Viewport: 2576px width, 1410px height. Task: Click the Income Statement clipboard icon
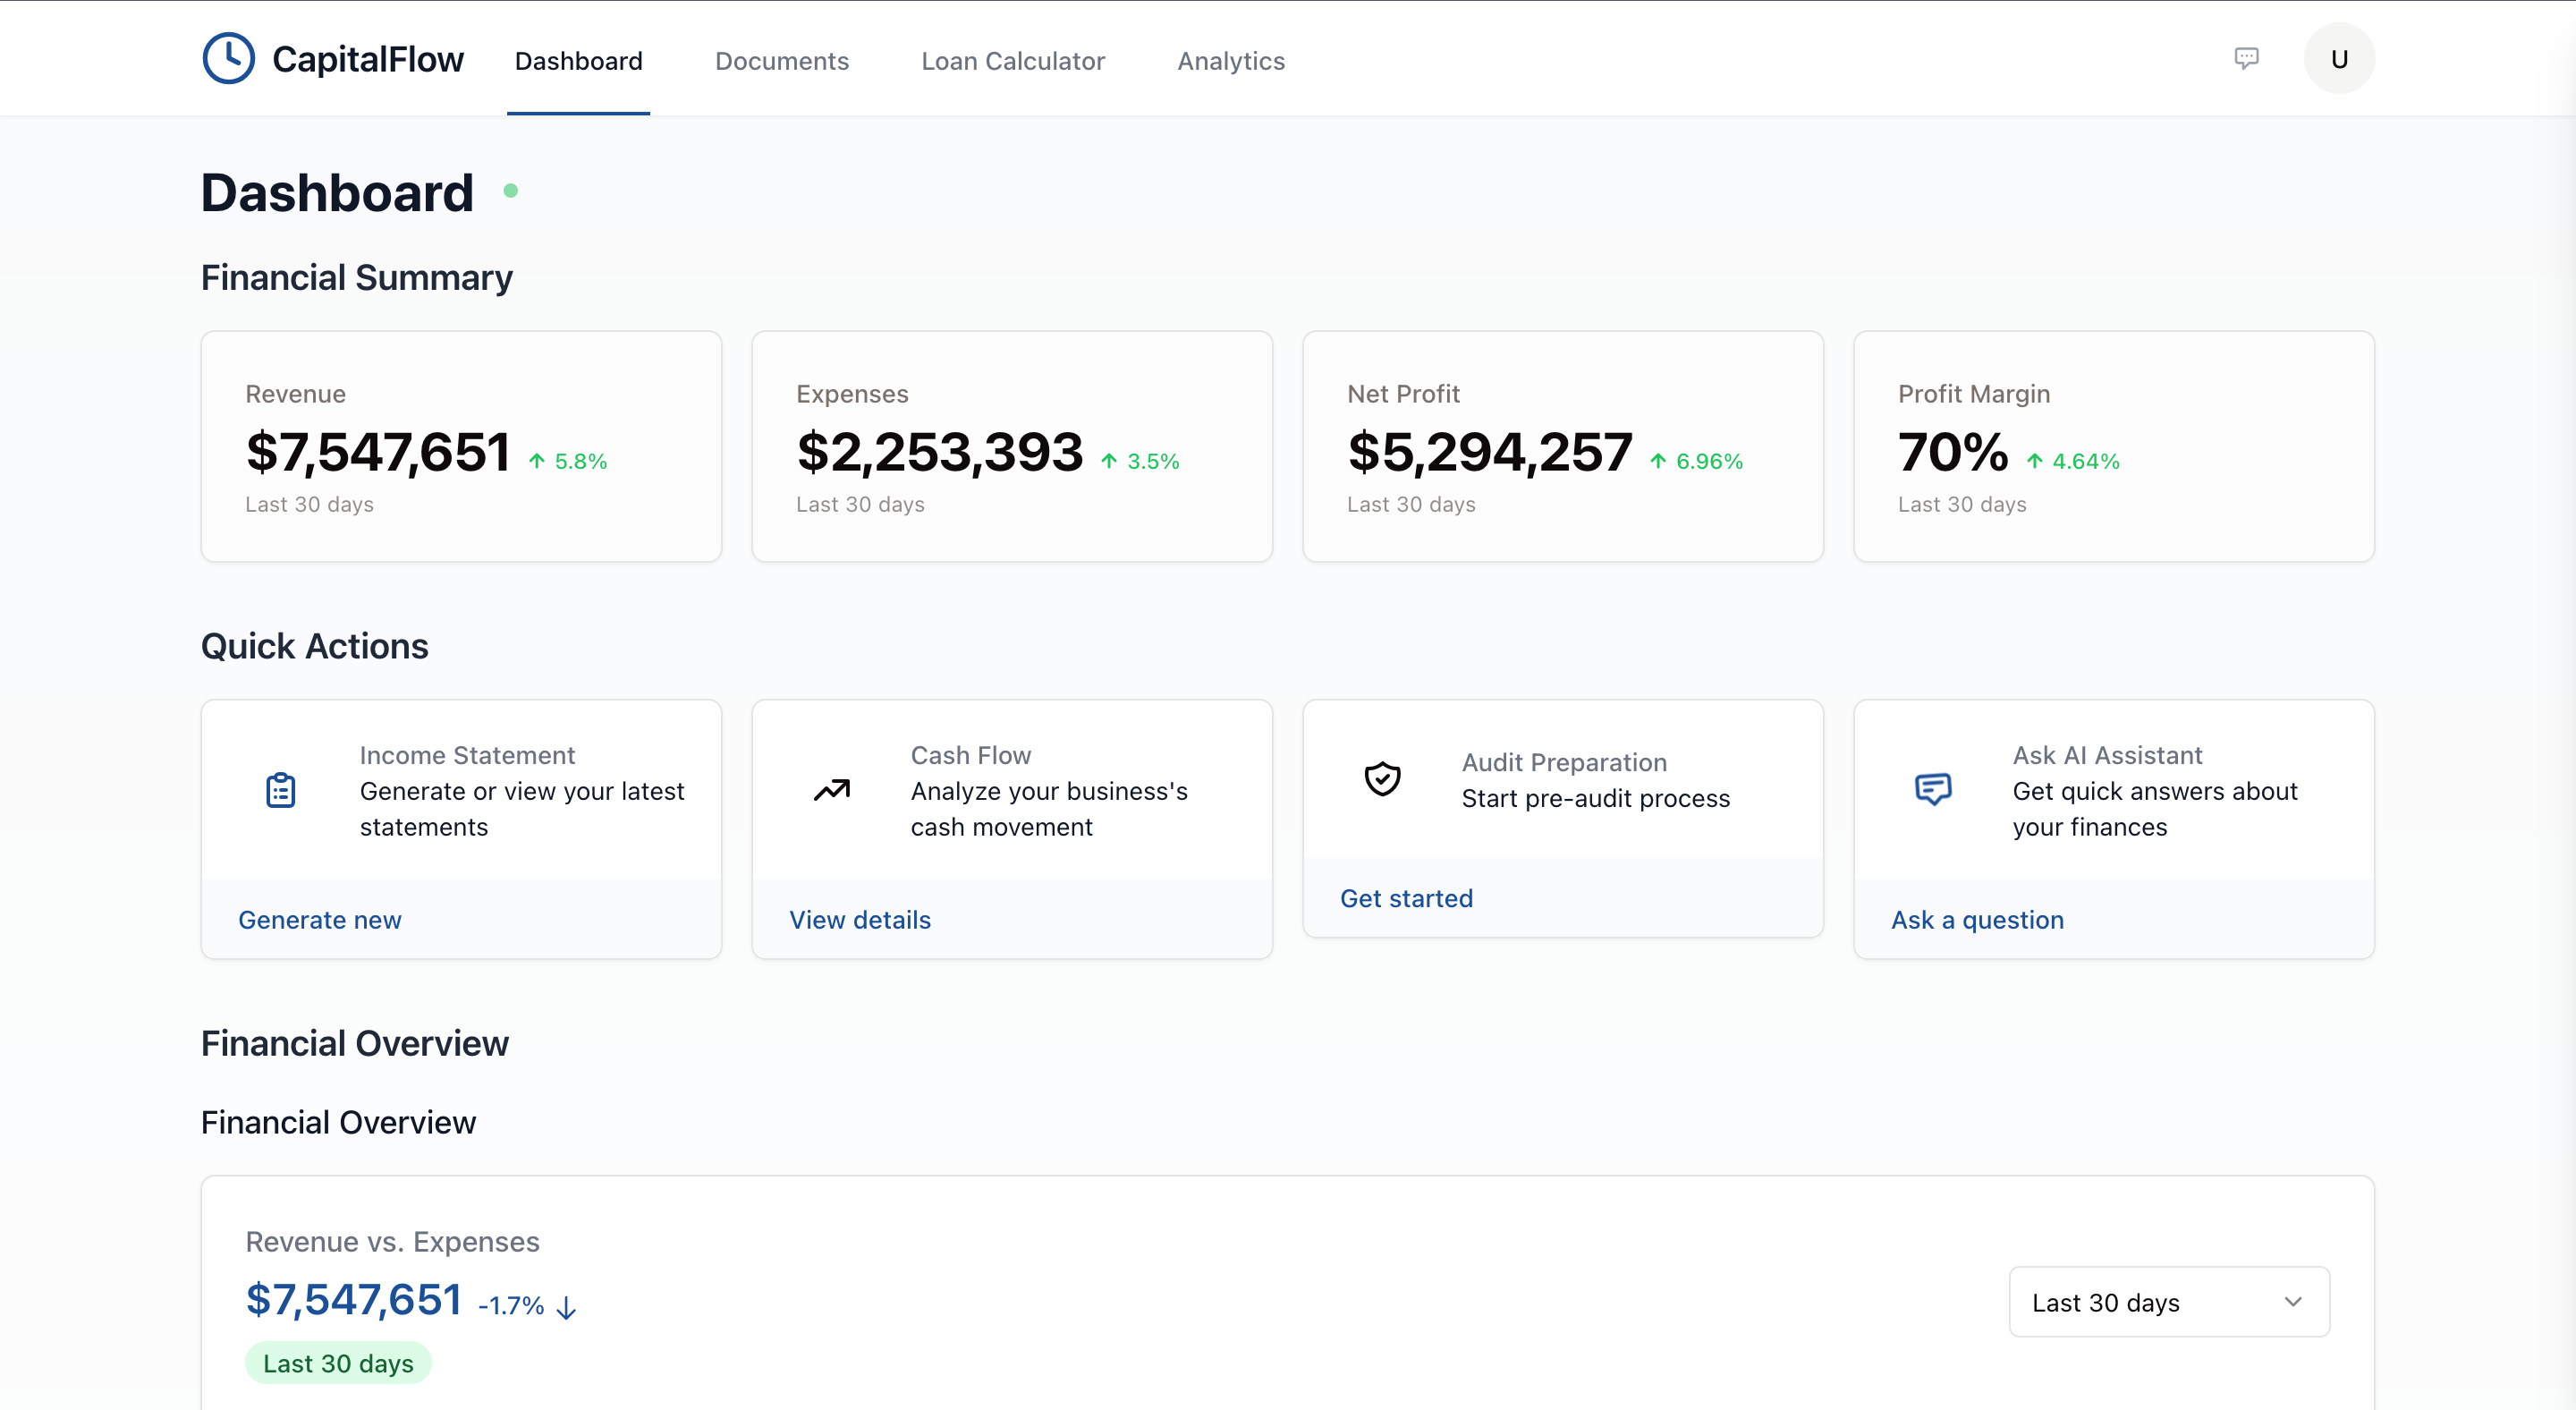[281, 790]
